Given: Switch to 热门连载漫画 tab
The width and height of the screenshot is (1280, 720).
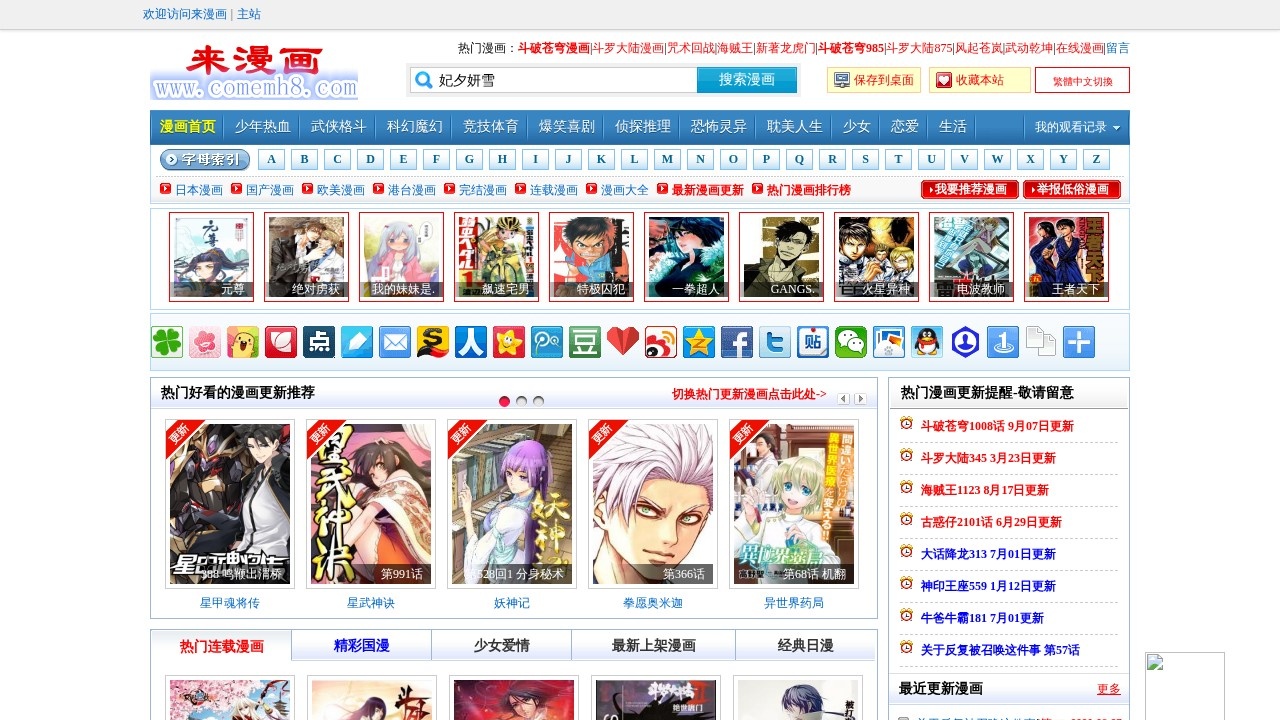Looking at the screenshot, I should (222, 646).
